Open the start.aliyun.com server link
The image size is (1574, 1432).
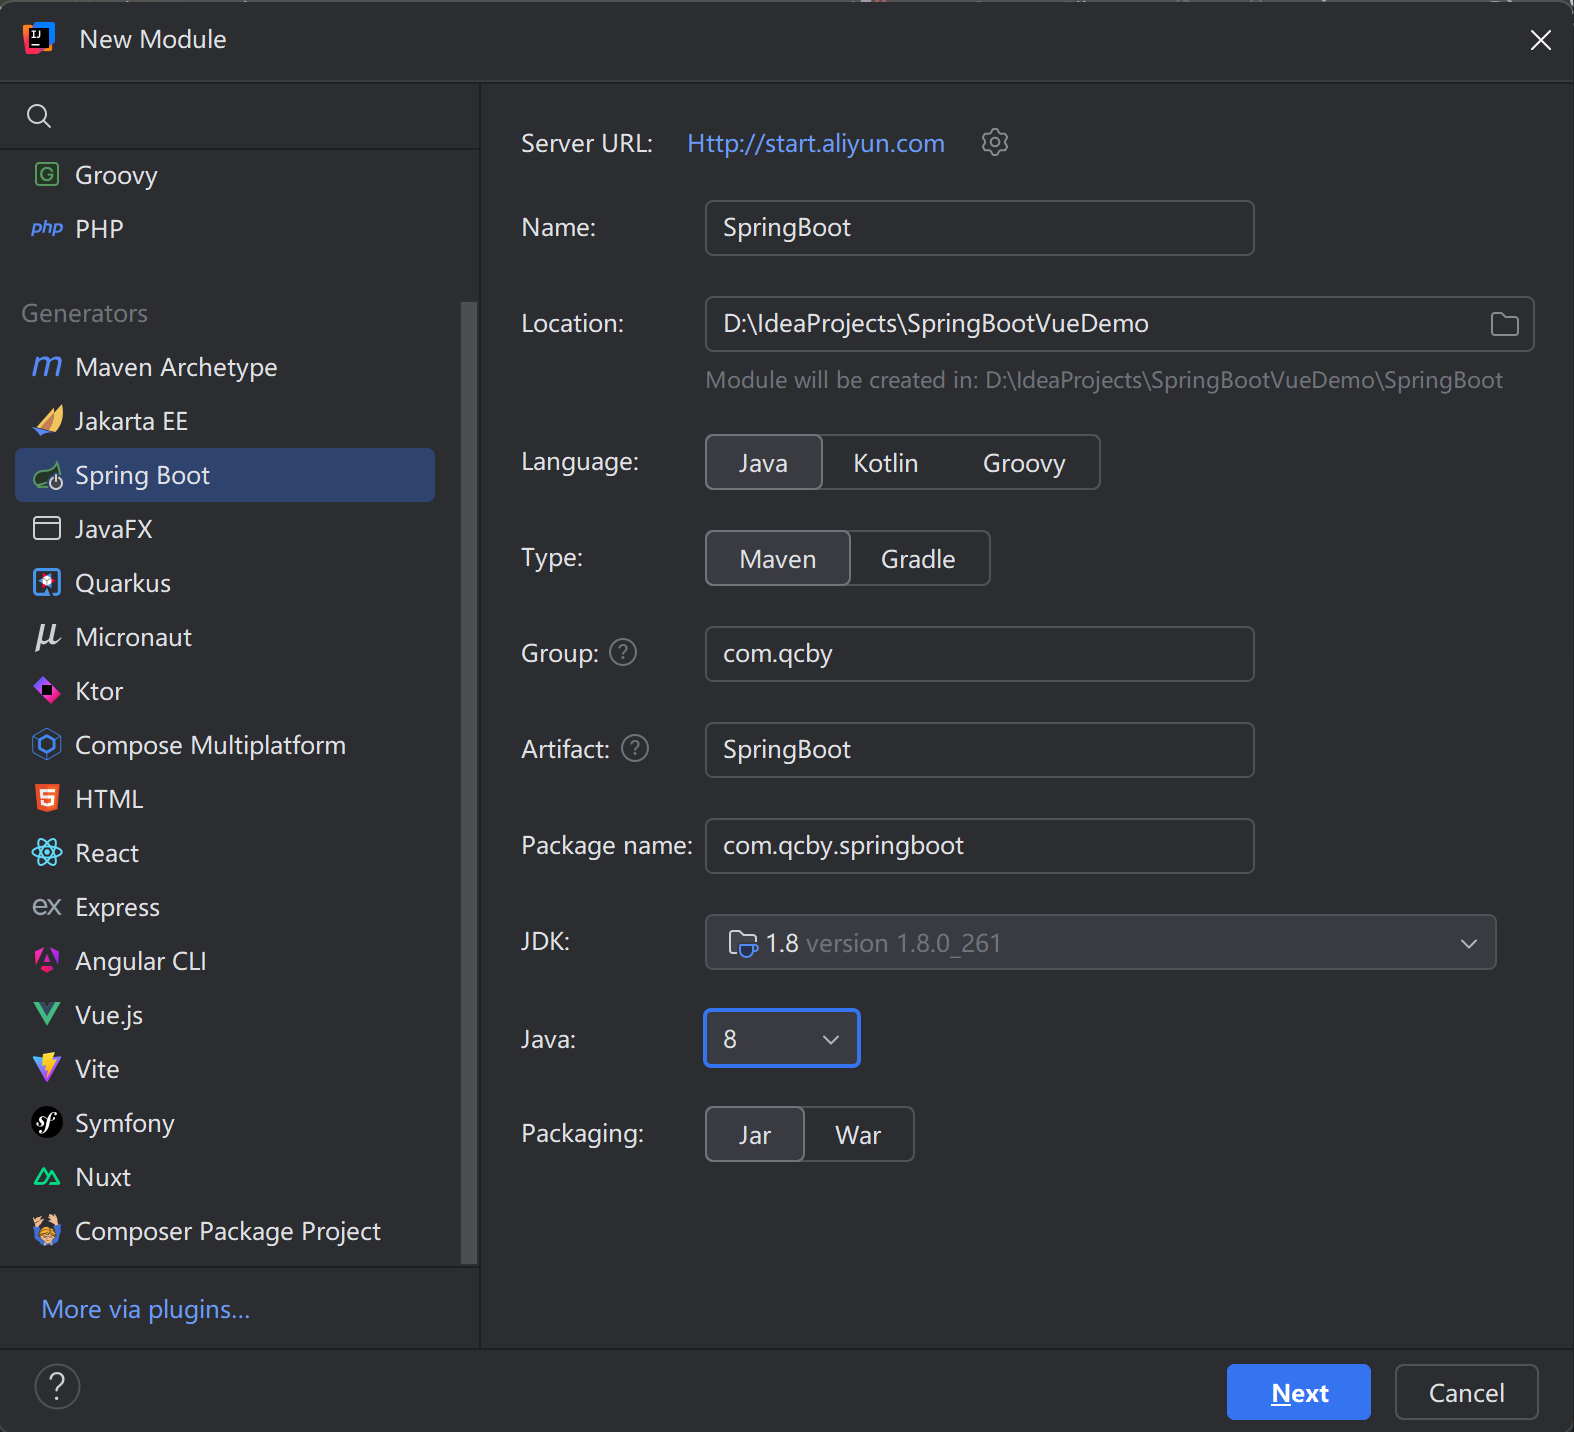816,143
